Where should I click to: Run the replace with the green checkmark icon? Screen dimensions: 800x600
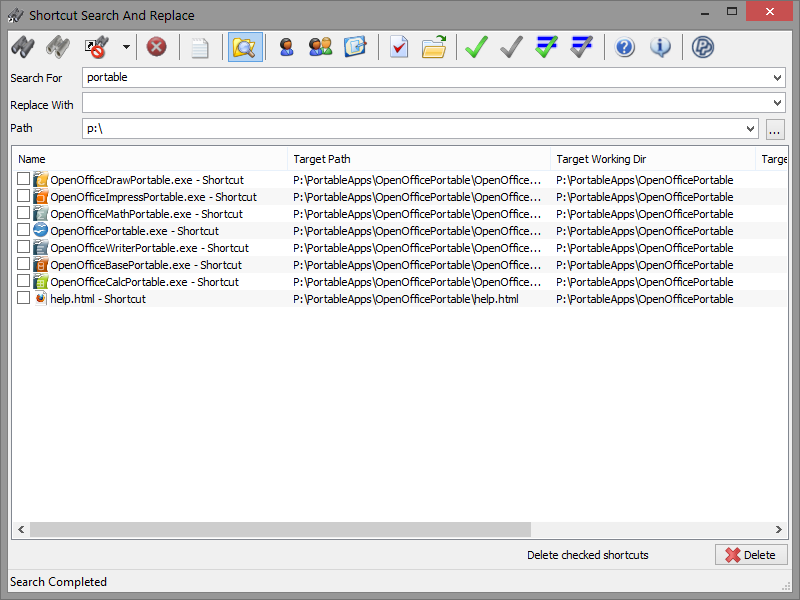click(x=476, y=47)
